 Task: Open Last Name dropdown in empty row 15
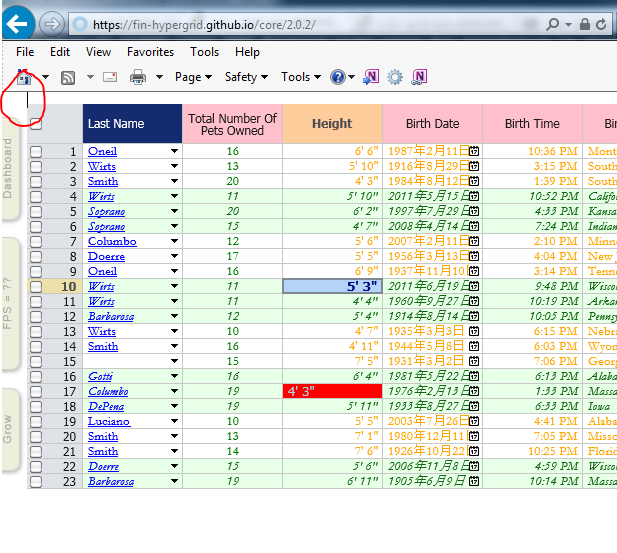click(174, 361)
